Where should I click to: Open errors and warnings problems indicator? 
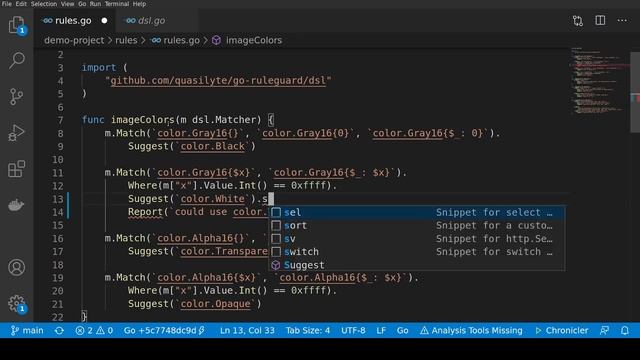click(x=94, y=331)
